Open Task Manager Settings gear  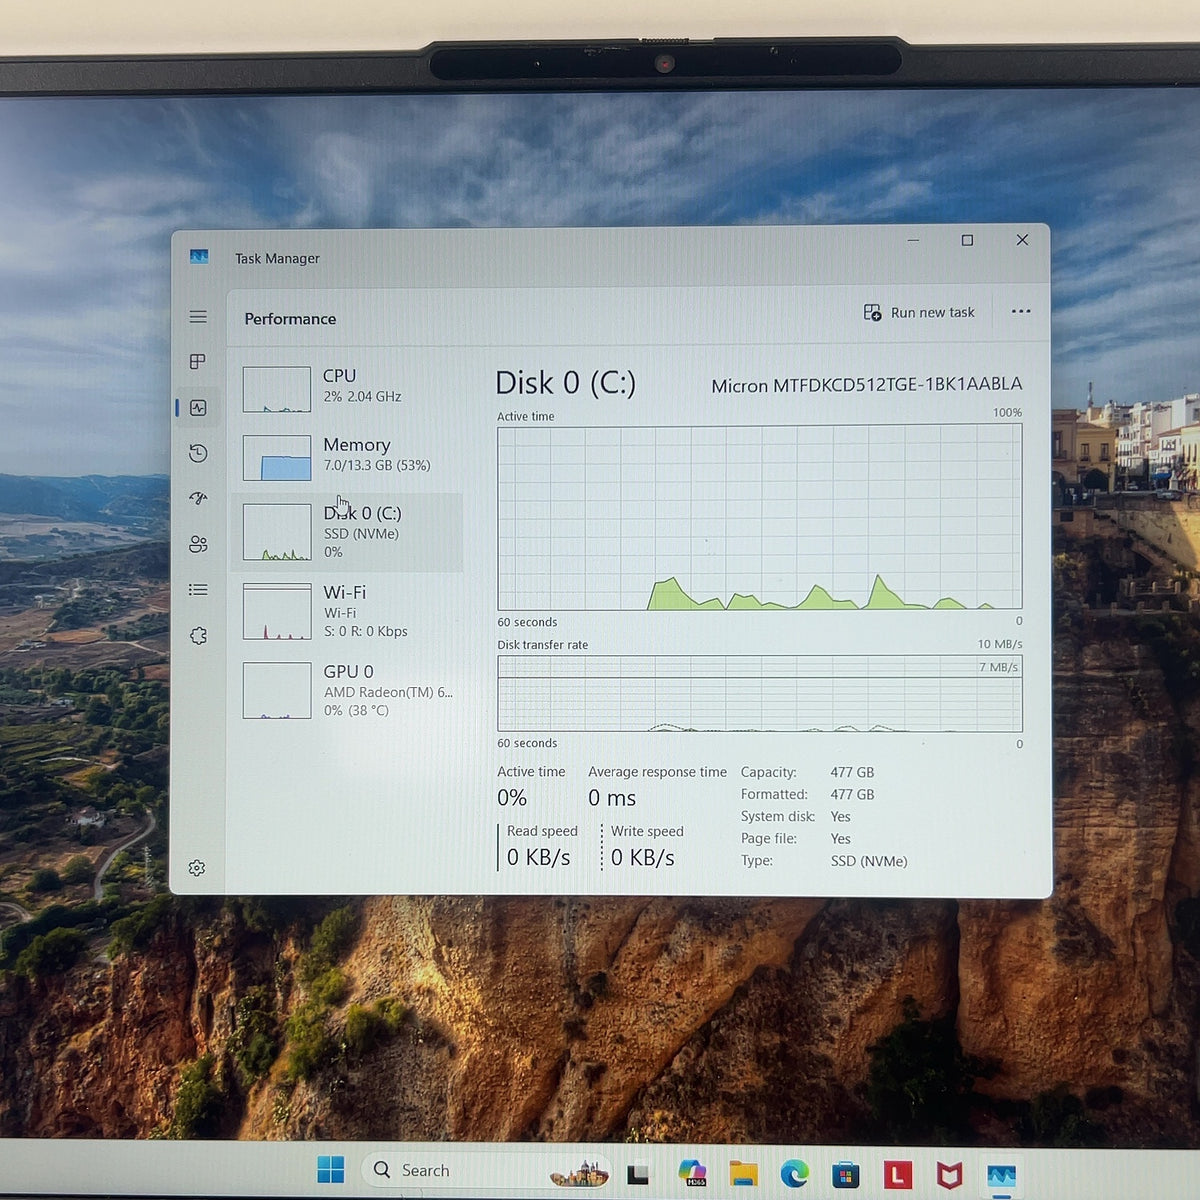[x=197, y=868]
